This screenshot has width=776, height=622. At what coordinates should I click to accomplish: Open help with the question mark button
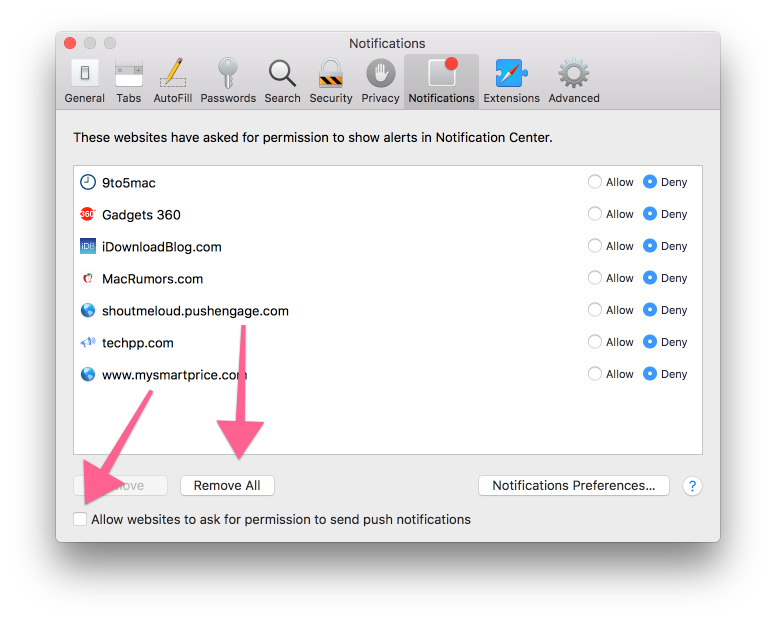[692, 486]
